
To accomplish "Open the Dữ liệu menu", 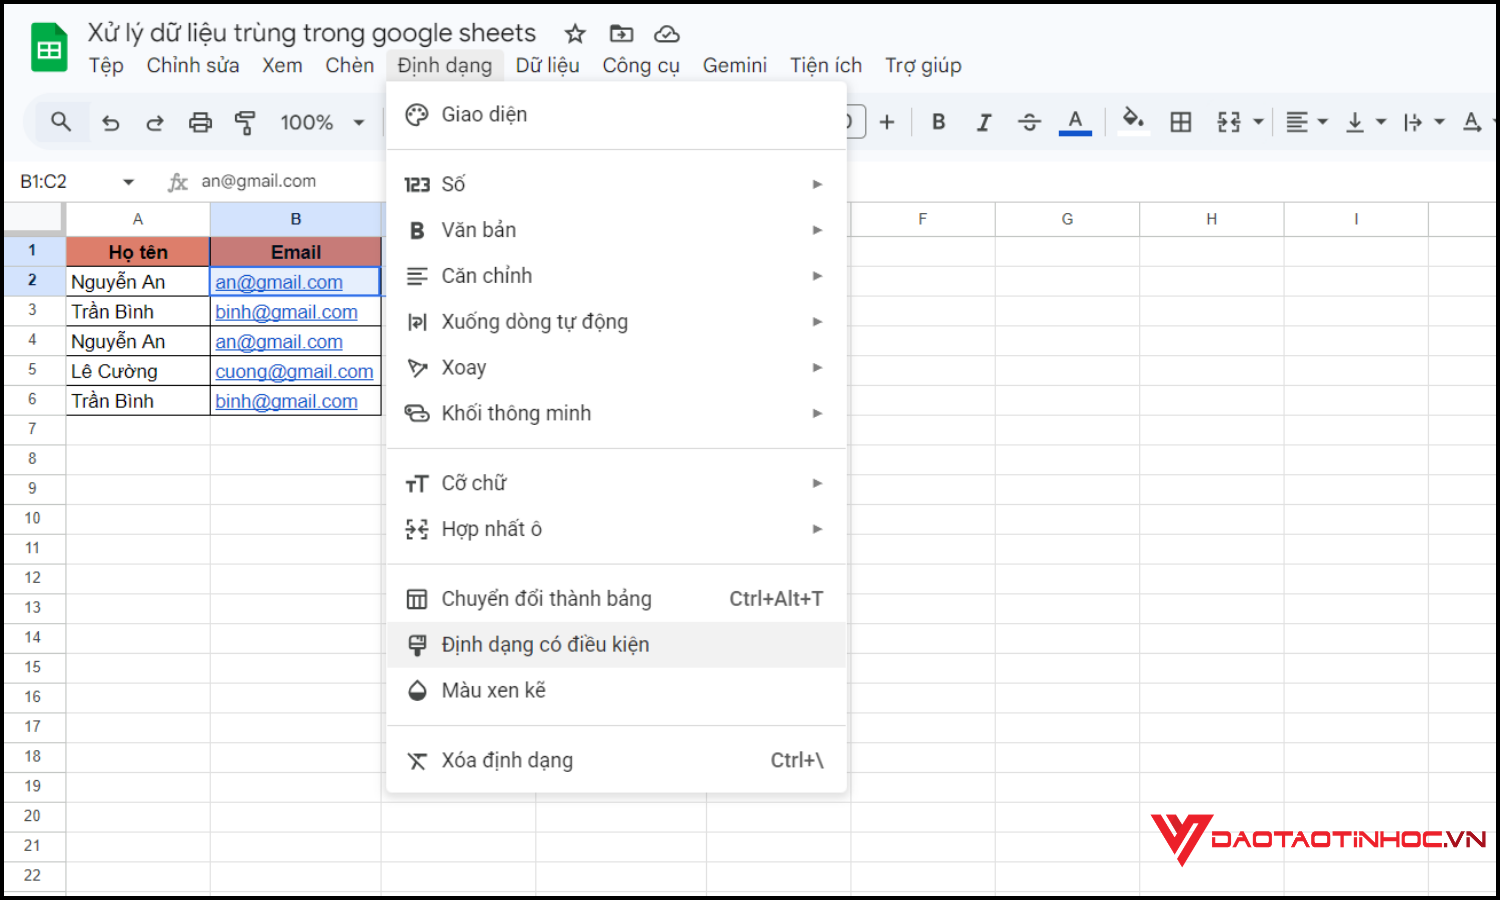I will point(548,65).
